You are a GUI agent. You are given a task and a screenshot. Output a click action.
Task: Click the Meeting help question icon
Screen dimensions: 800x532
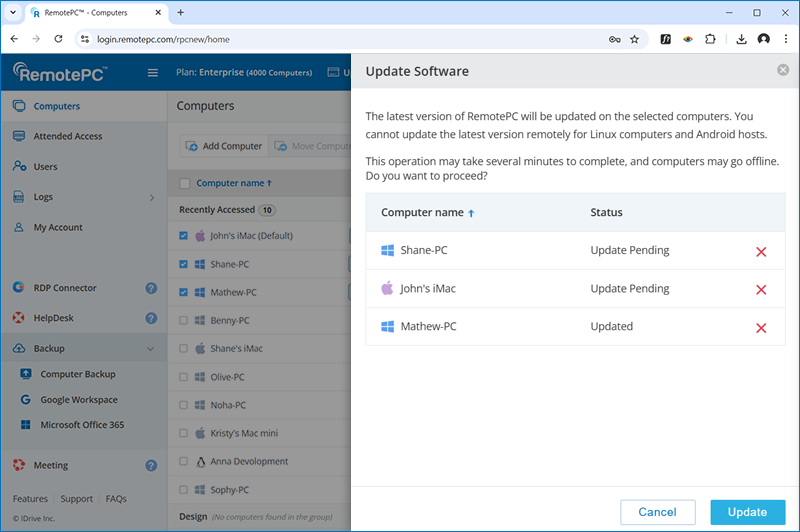click(x=151, y=465)
